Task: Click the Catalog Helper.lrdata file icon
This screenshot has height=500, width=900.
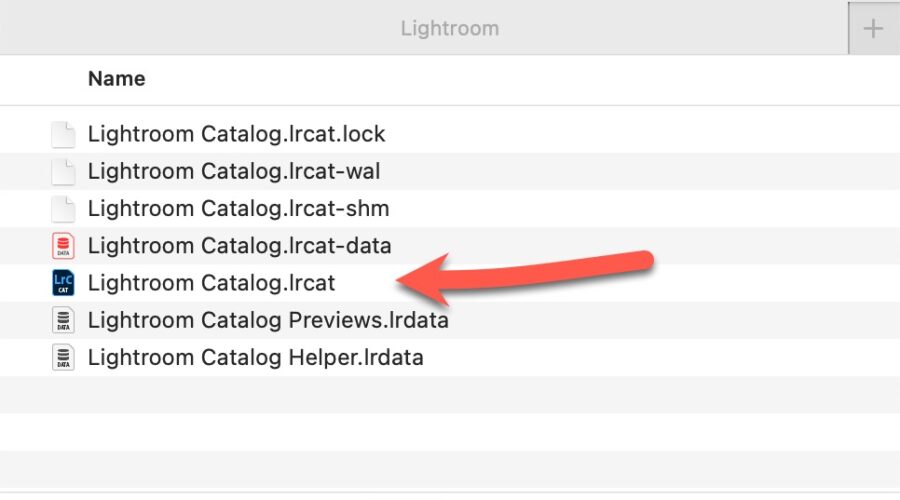Action: point(63,358)
